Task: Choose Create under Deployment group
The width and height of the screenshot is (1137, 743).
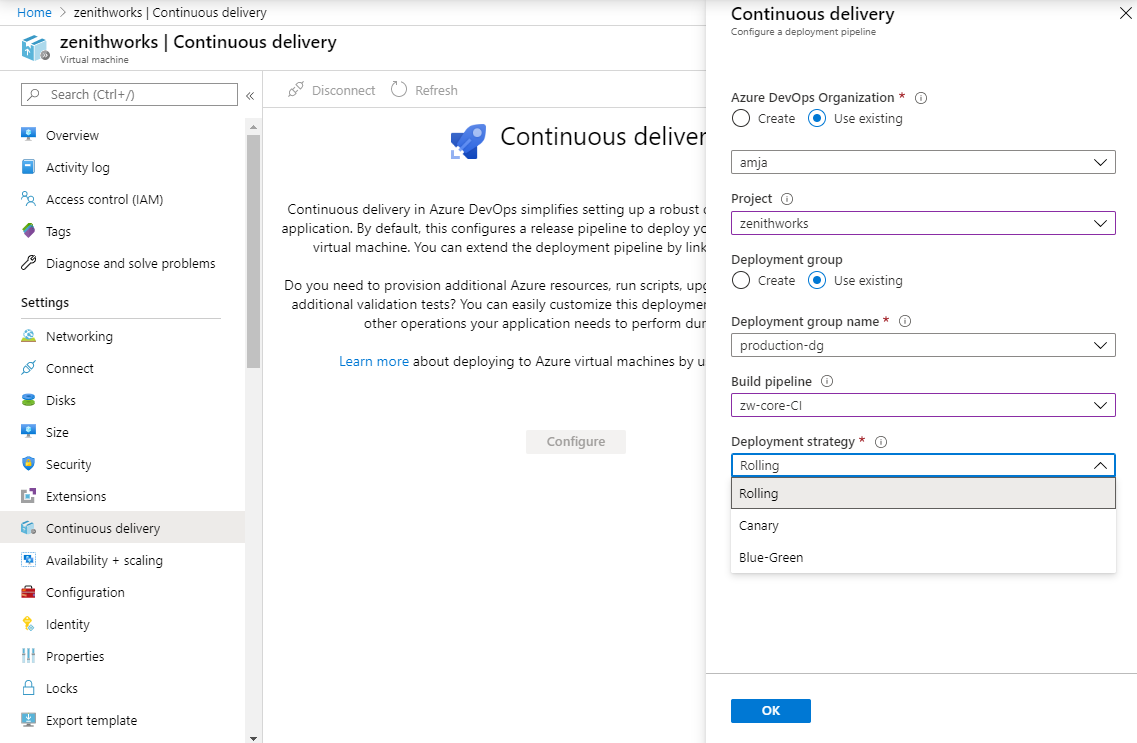Action: point(740,280)
